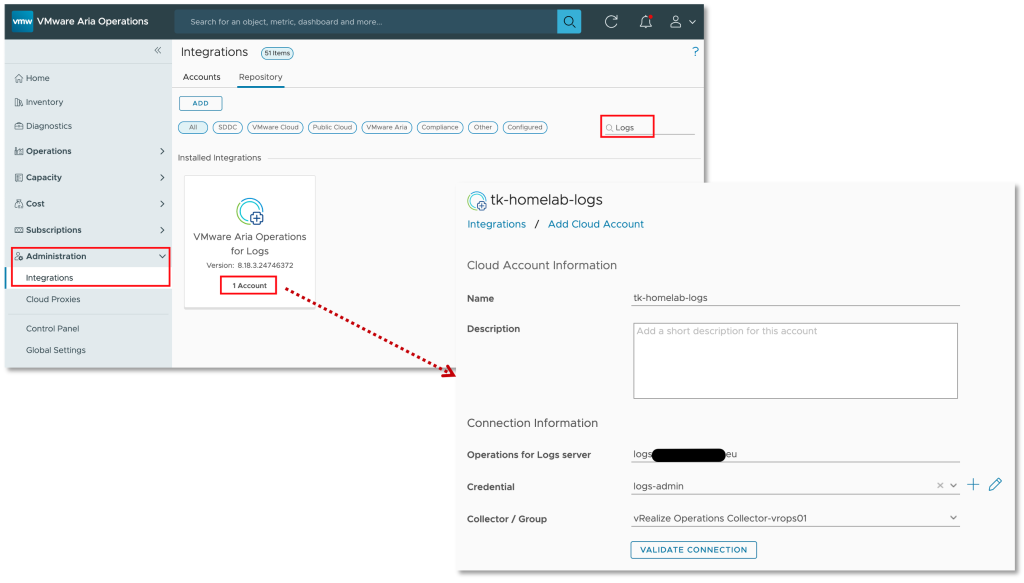Select the Configured filter pill
The image size is (1024, 583).
(524, 127)
